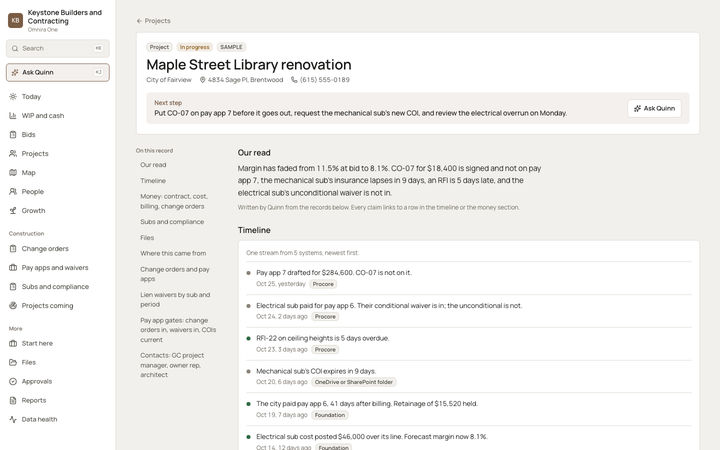The height and width of the screenshot is (450, 720).
Task: Click the magnifier icon in Search
Action: [15, 48]
